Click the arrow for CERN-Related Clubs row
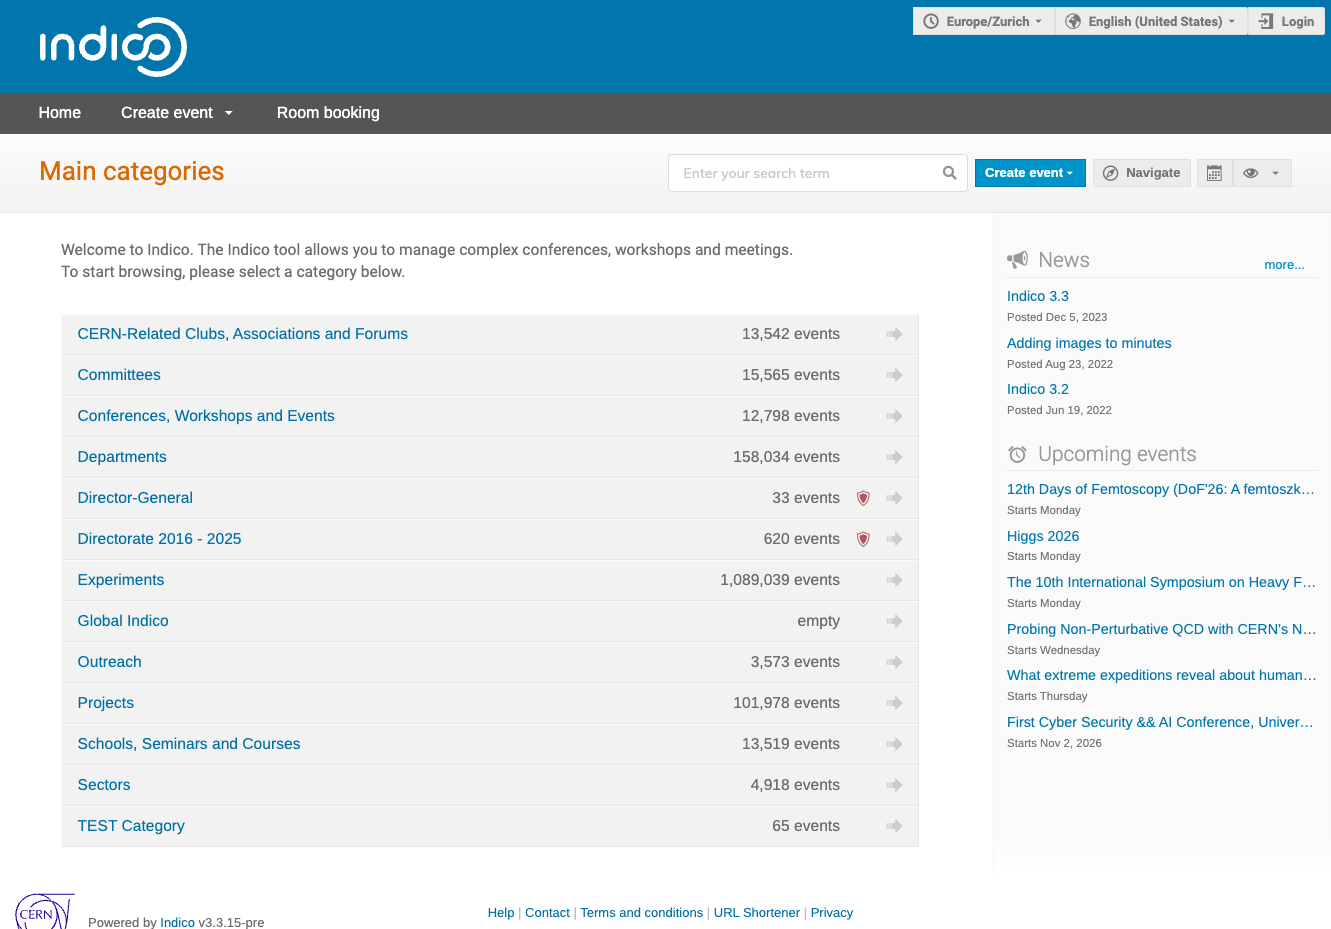Screen dimensions: 1331x929 coord(894,334)
